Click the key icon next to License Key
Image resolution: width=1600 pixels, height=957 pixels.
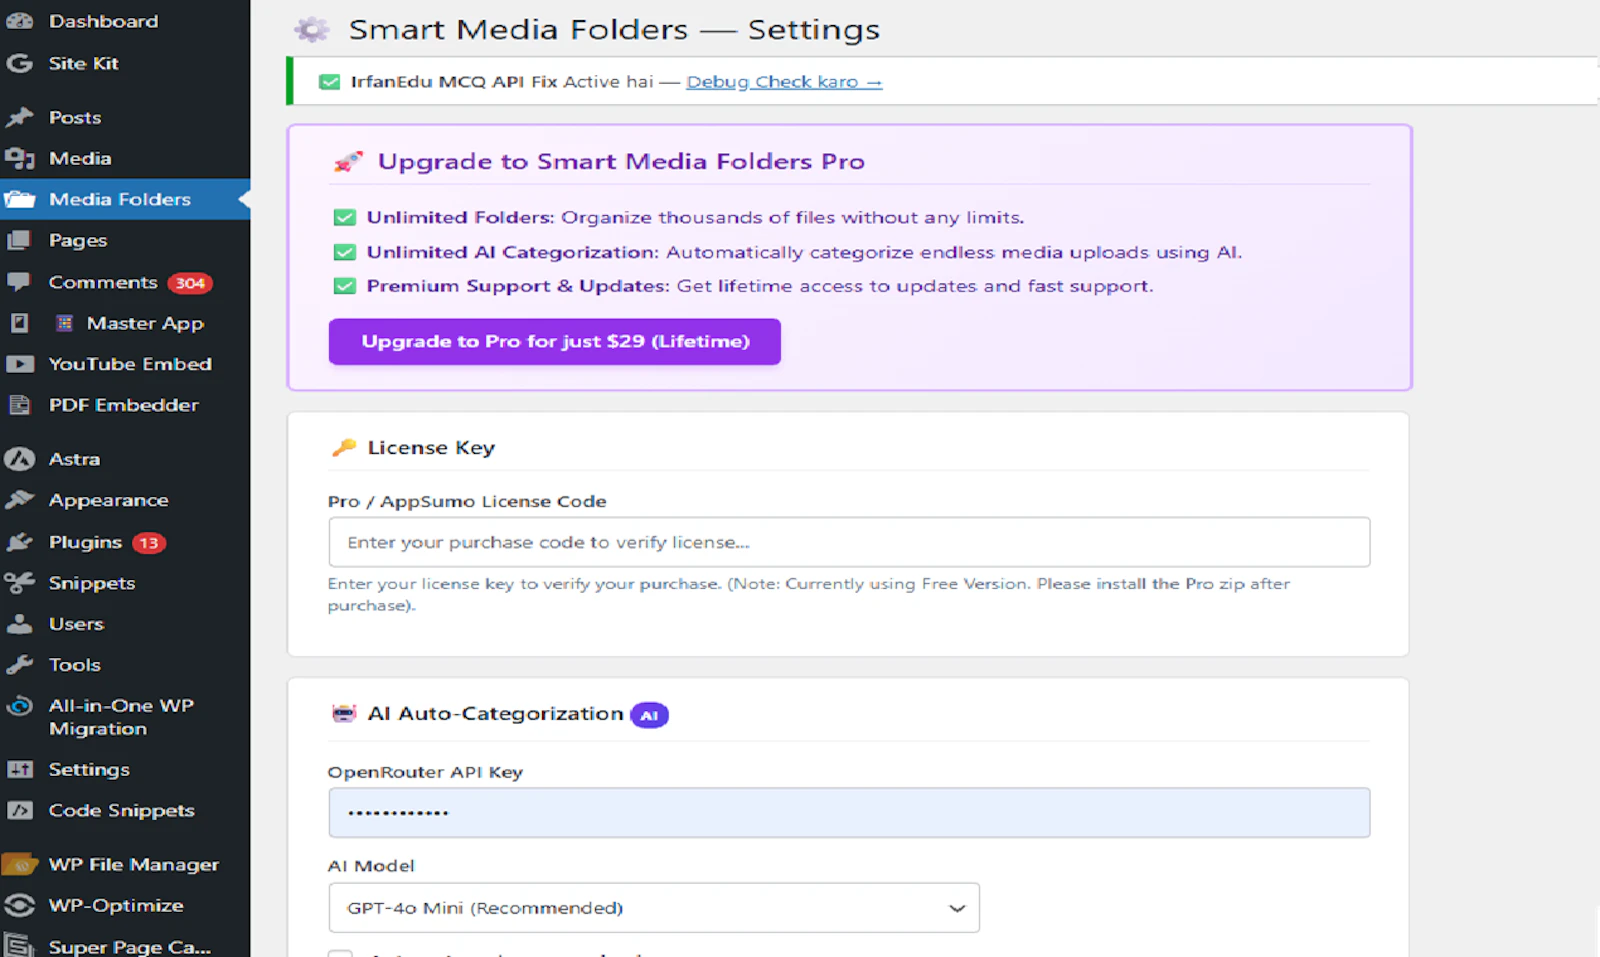click(x=344, y=447)
